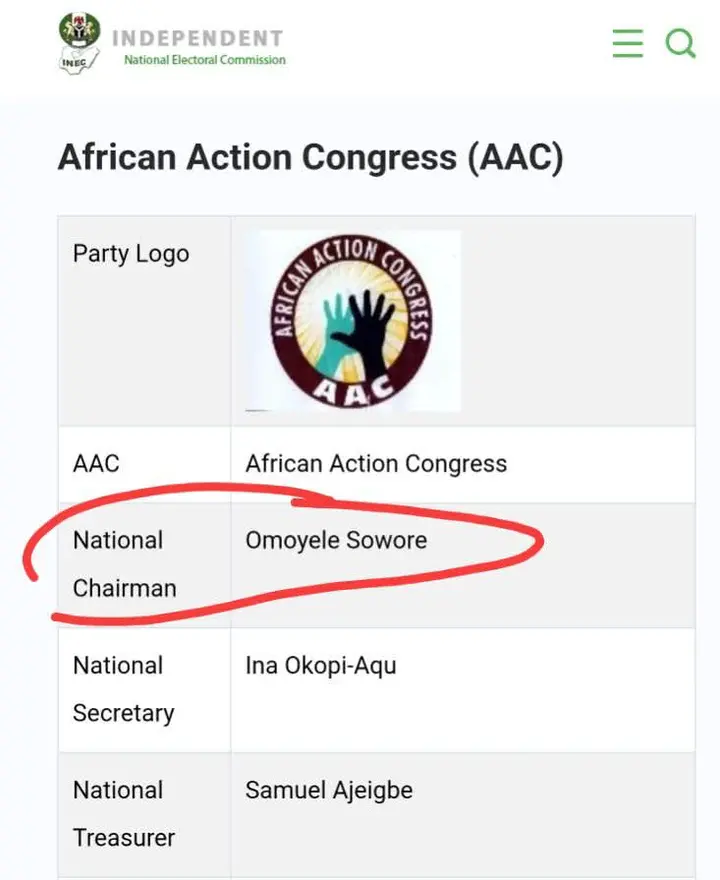Click the National Secretary label
The height and width of the screenshot is (880, 720).
coord(123,689)
